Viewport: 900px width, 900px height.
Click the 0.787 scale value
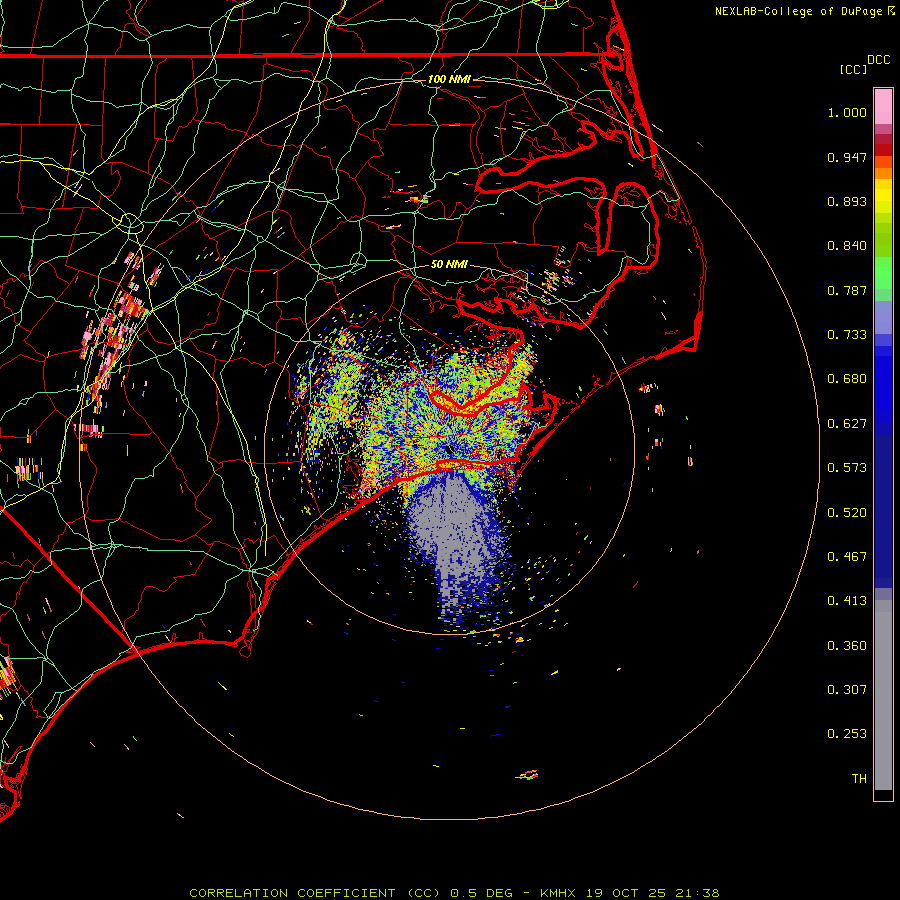[847, 290]
